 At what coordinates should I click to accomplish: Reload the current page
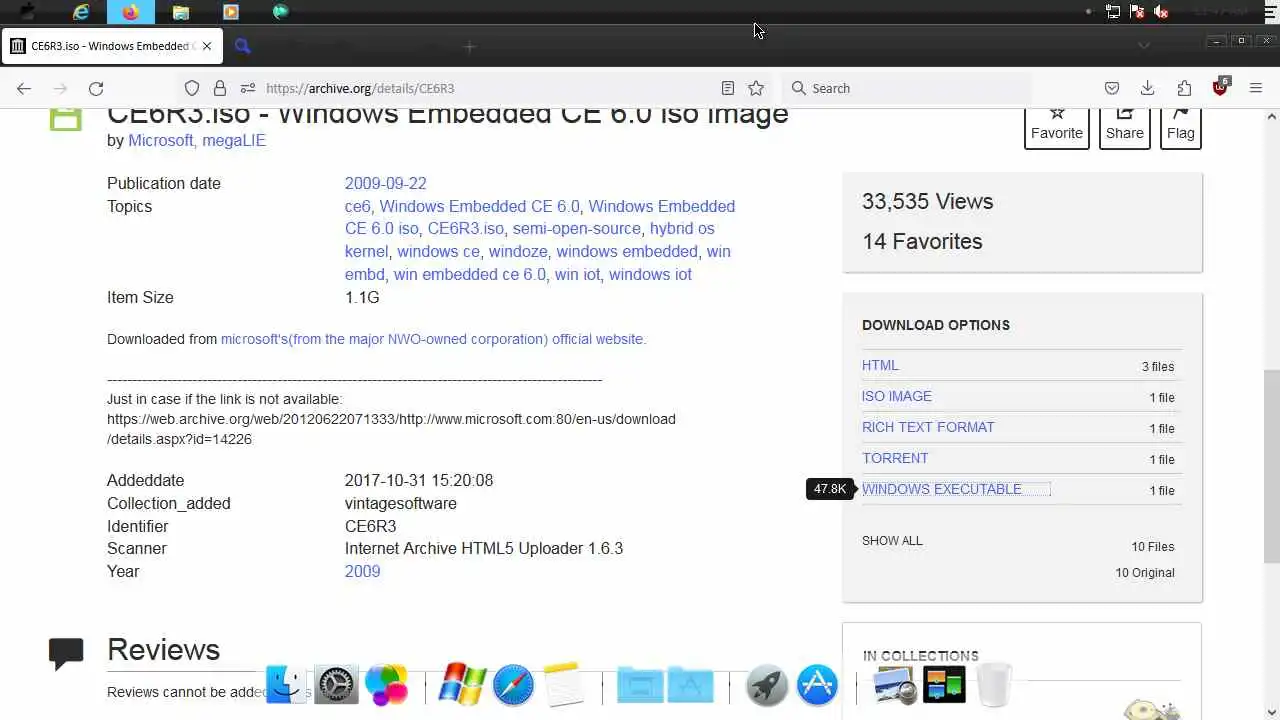(x=96, y=88)
